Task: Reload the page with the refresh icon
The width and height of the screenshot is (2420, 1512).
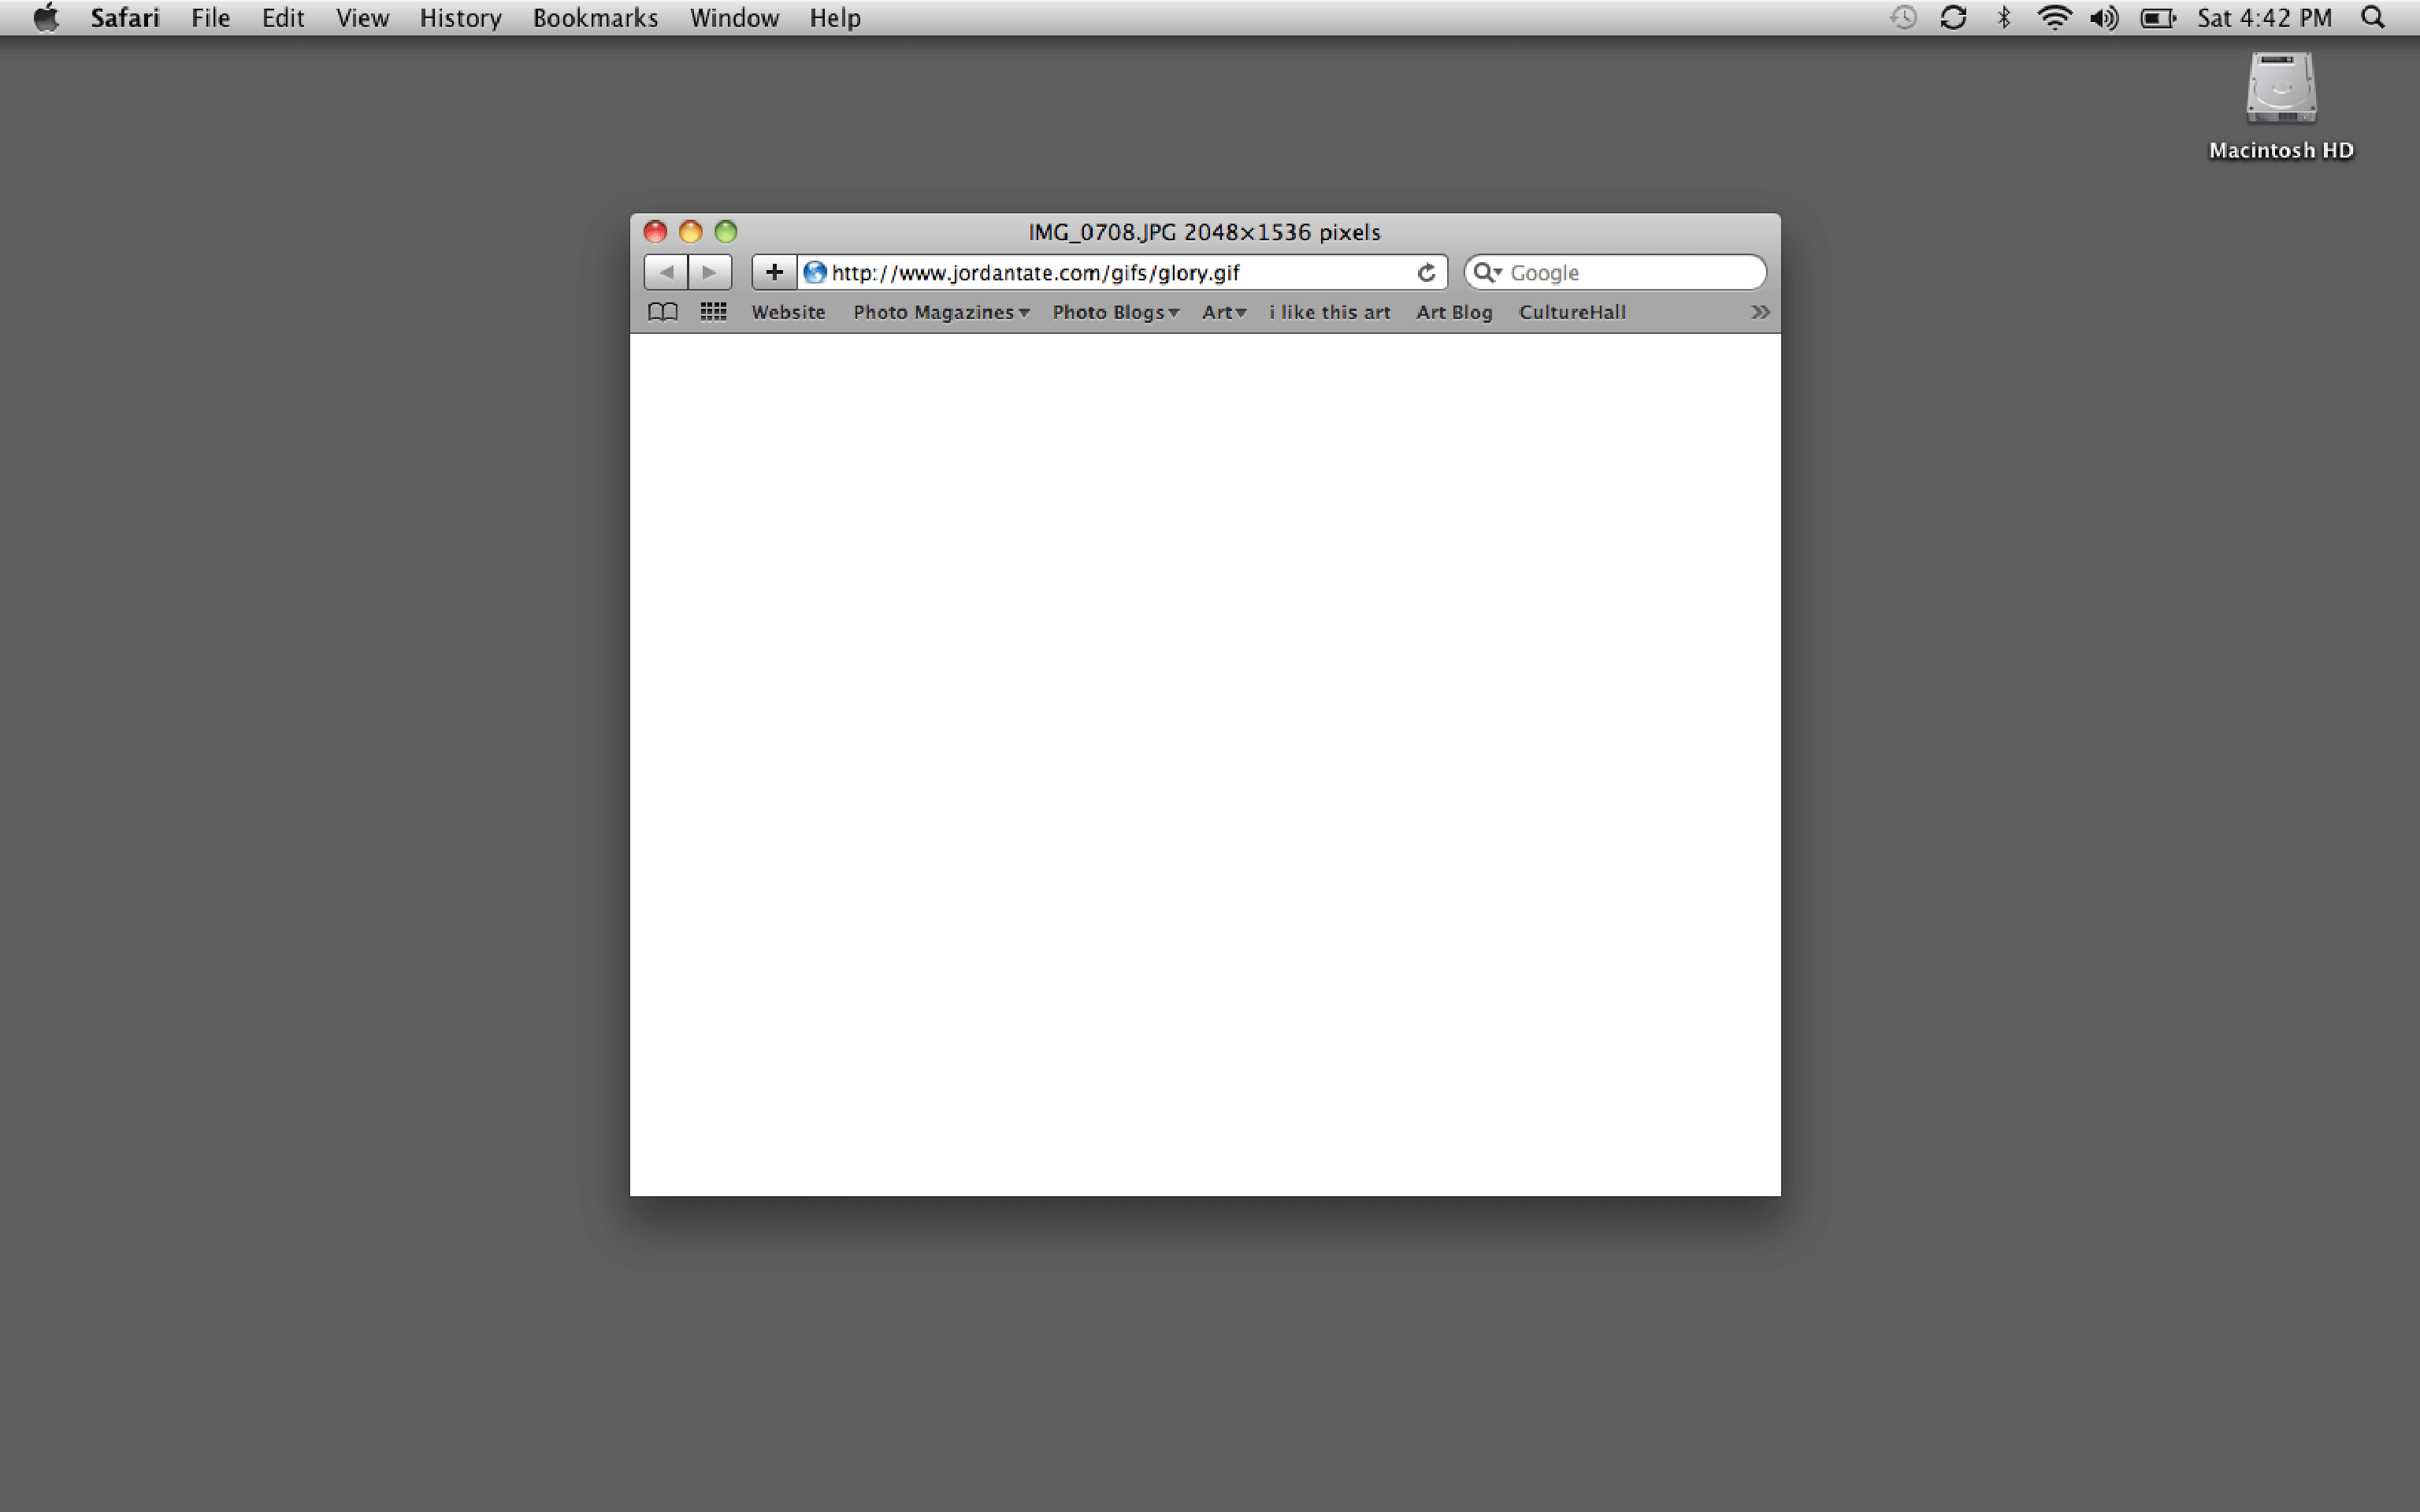Action: [x=1426, y=272]
